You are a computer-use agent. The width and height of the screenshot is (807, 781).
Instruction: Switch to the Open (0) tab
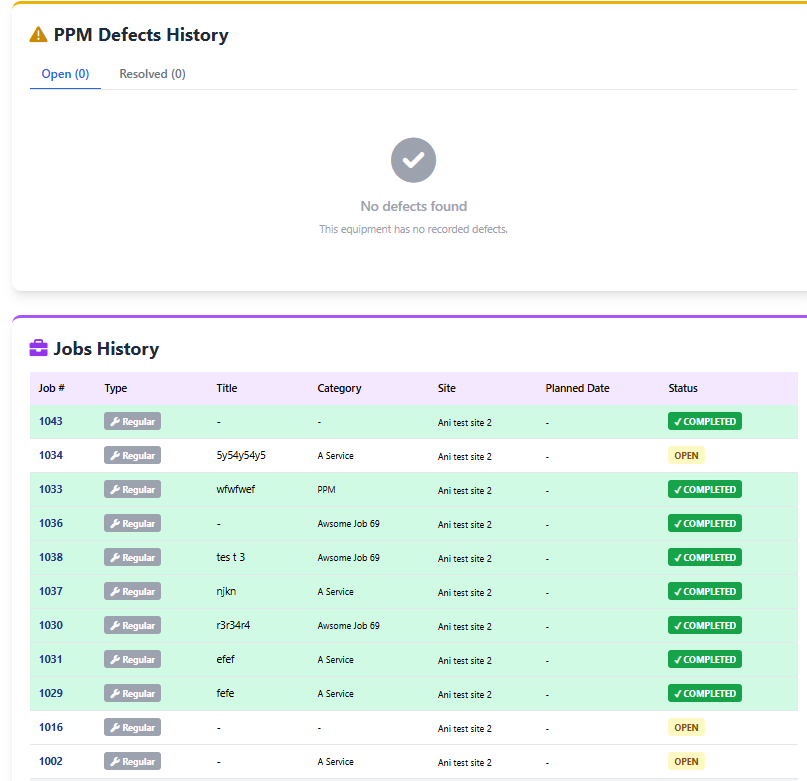[x=65, y=74]
